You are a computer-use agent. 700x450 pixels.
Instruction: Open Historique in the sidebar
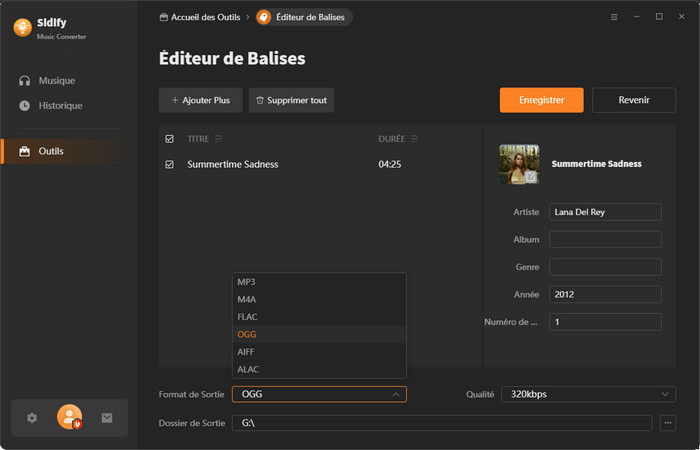tap(60, 105)
